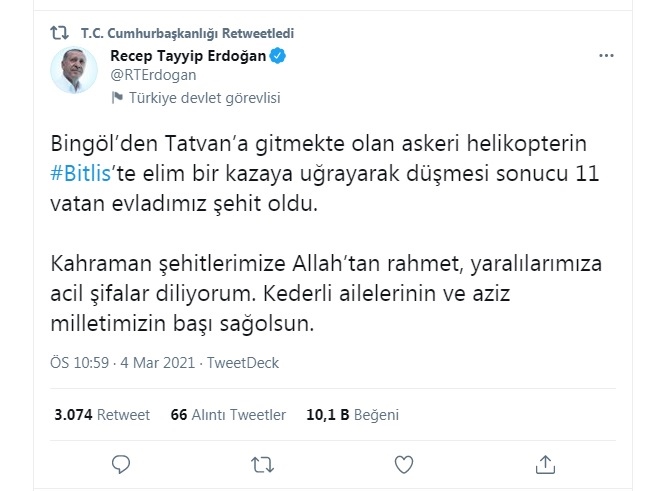
Task: Open the share tweet icon
Action: tap(546, 464)
